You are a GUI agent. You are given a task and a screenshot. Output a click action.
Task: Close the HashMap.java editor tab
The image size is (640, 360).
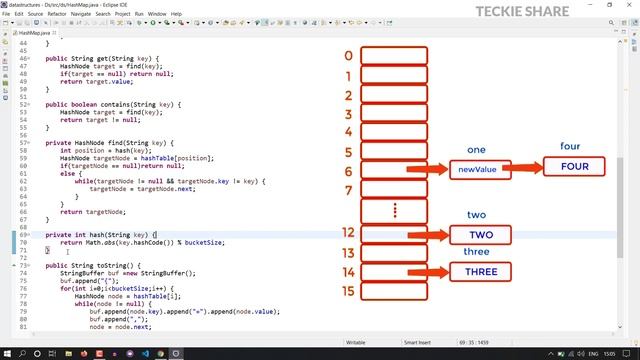[54, 33]
